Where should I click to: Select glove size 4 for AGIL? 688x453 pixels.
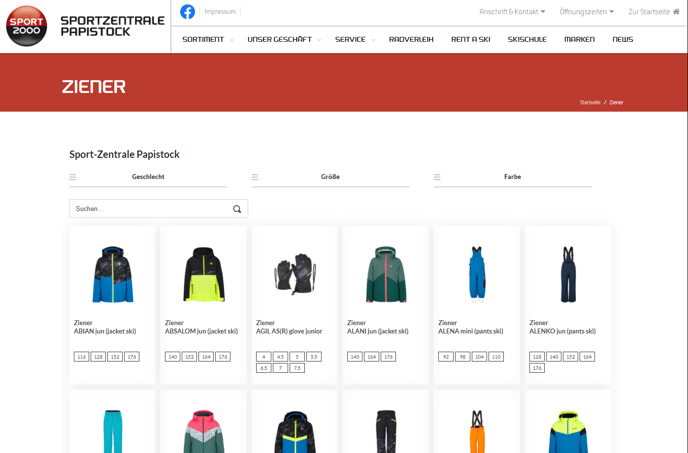264,357
